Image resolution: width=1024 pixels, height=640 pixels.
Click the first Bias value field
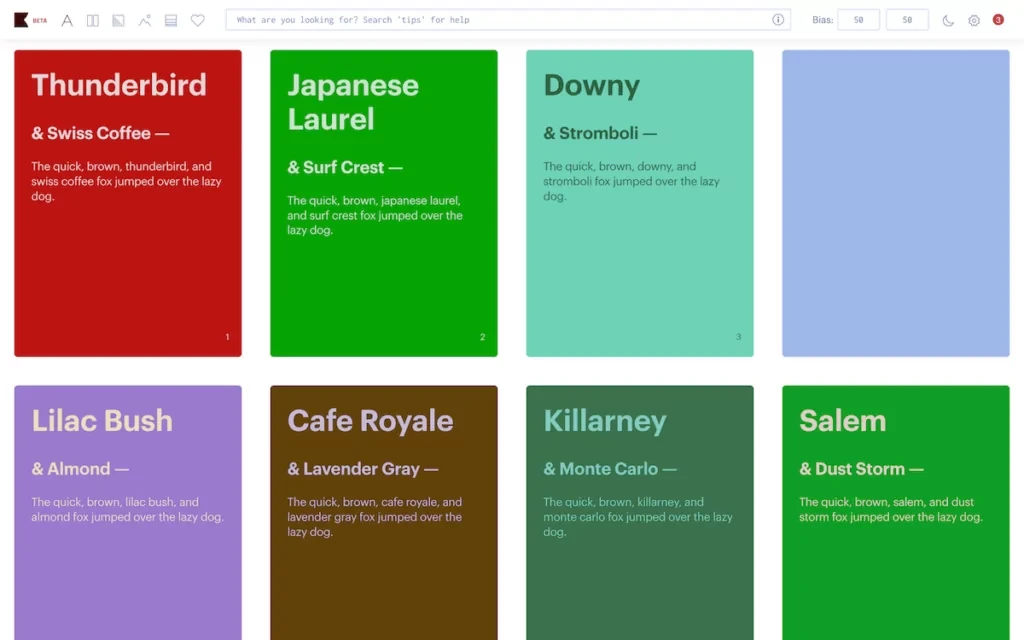[858, 20]
